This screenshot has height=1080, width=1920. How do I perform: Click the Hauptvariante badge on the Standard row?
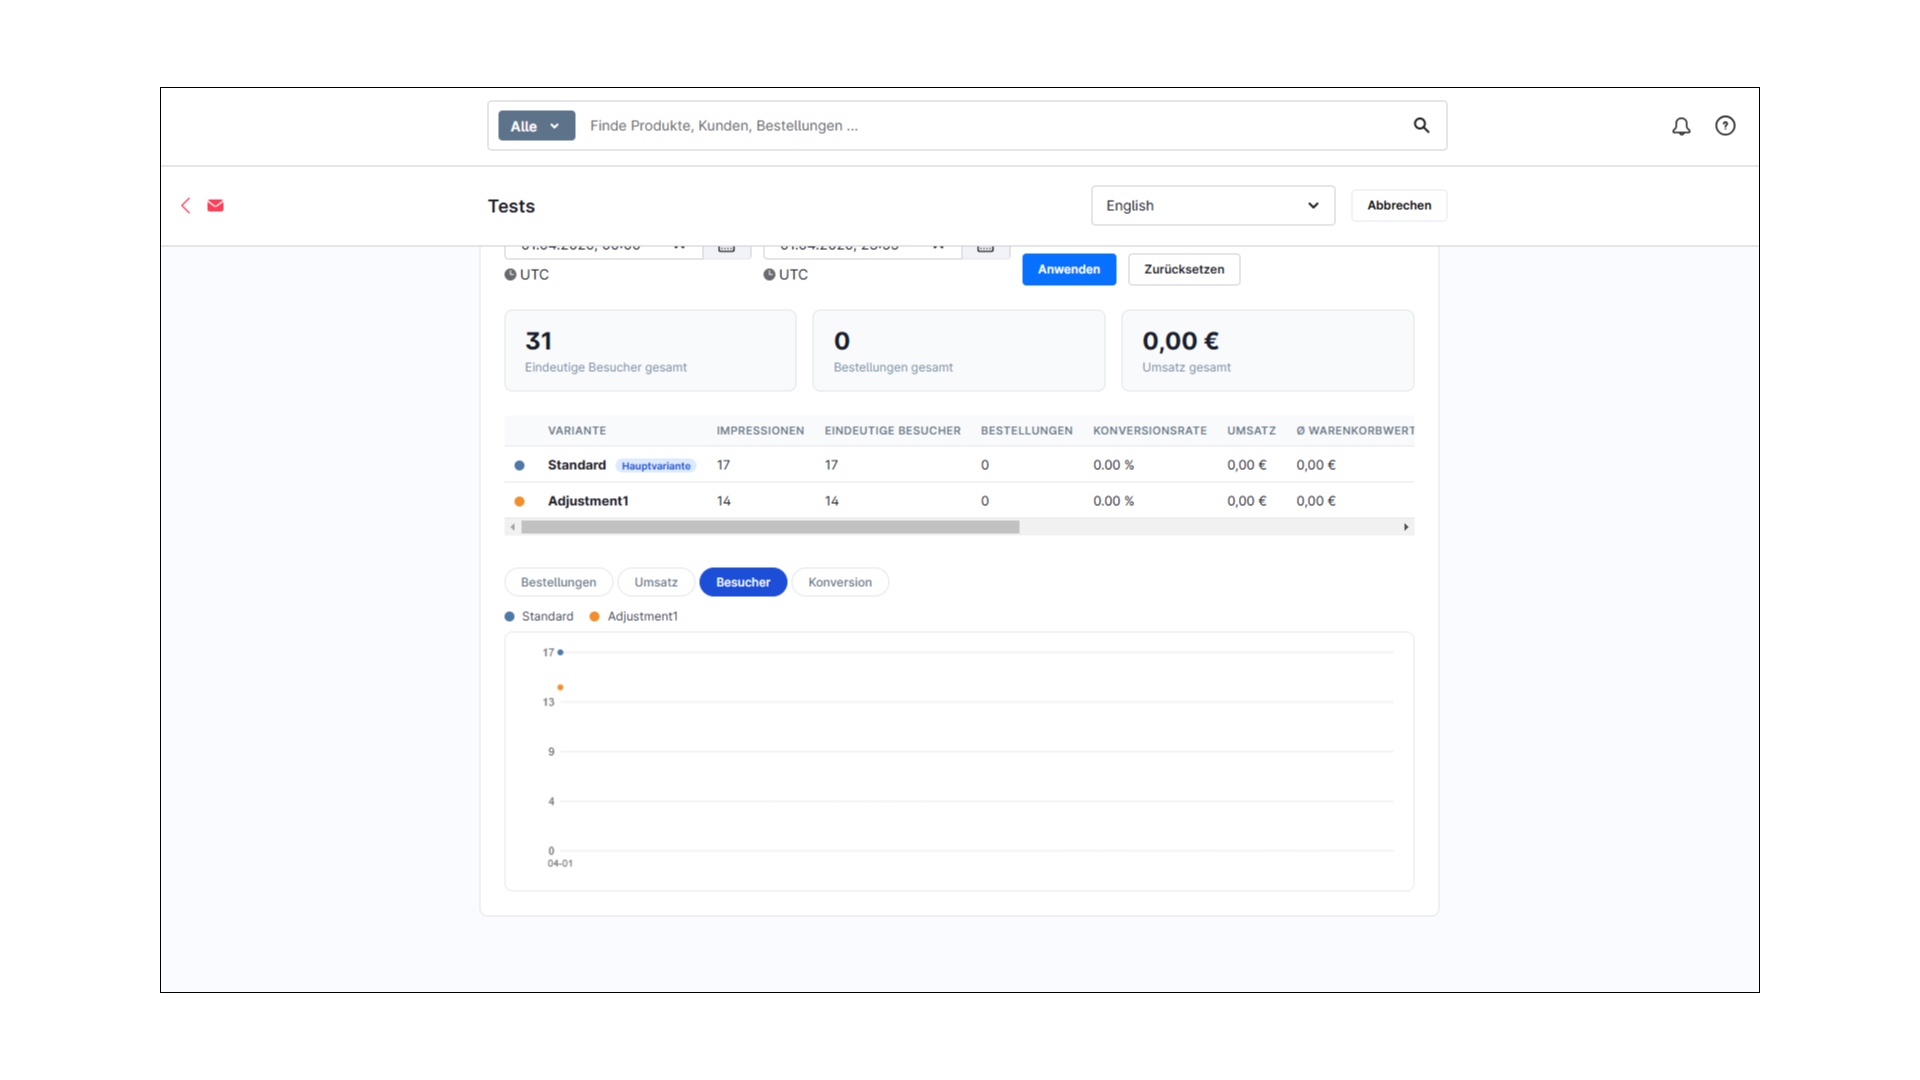(x=656, y=465)
